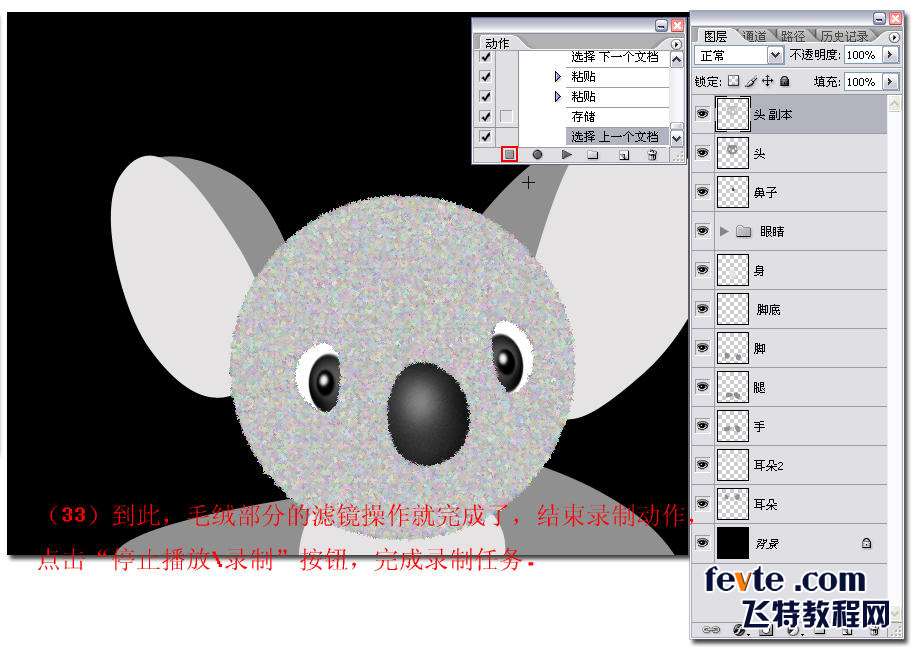916x652 pixels.
Task: Click the link layers chain icon
Action: pyautogui.click(x=710, y=630)
